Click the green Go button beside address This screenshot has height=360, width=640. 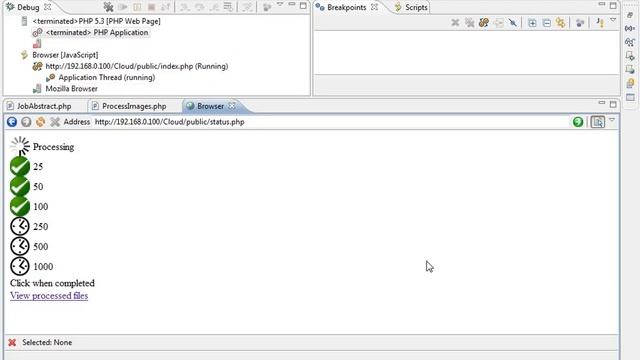pos(578,122)
